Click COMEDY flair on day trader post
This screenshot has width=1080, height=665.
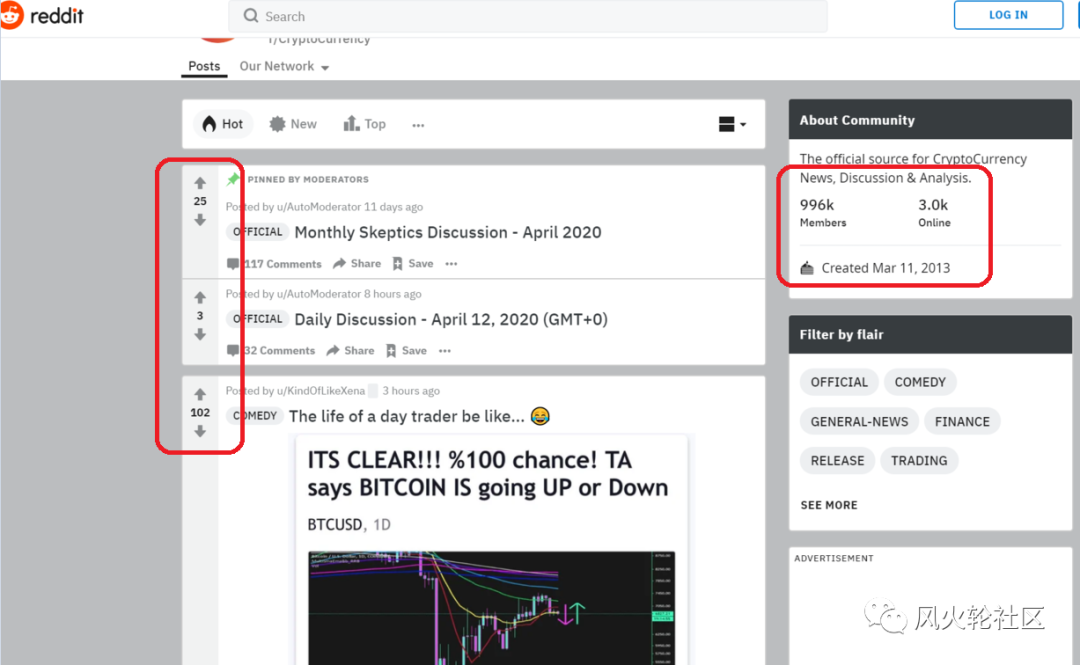254,416
